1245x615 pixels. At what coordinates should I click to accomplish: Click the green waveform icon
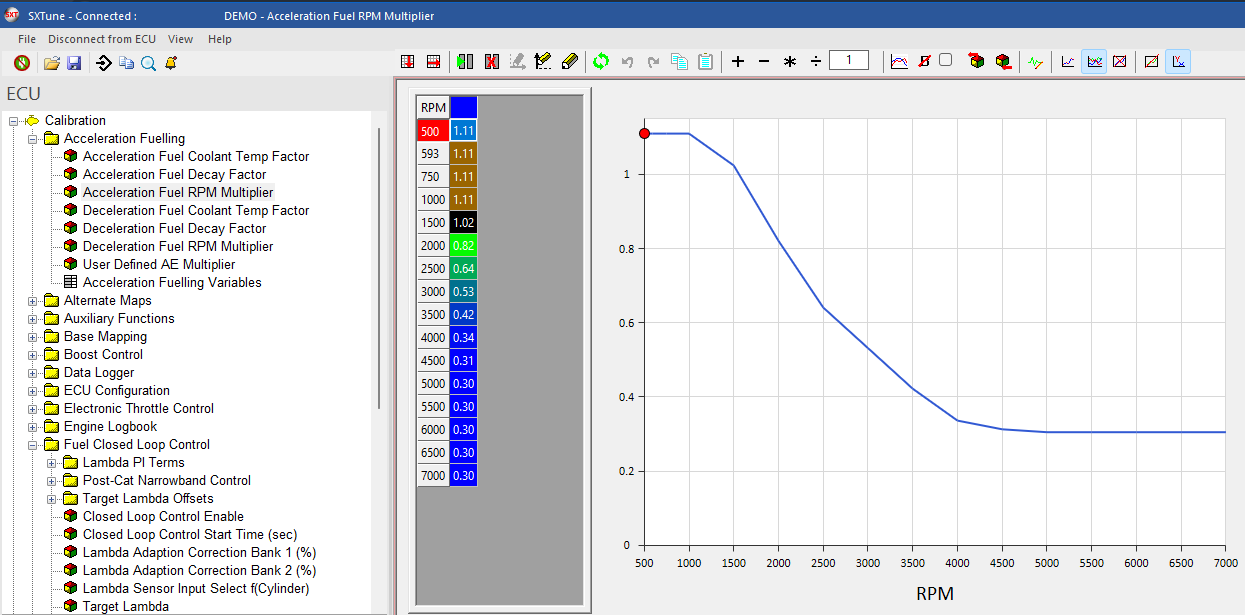tap(1035, 61)
